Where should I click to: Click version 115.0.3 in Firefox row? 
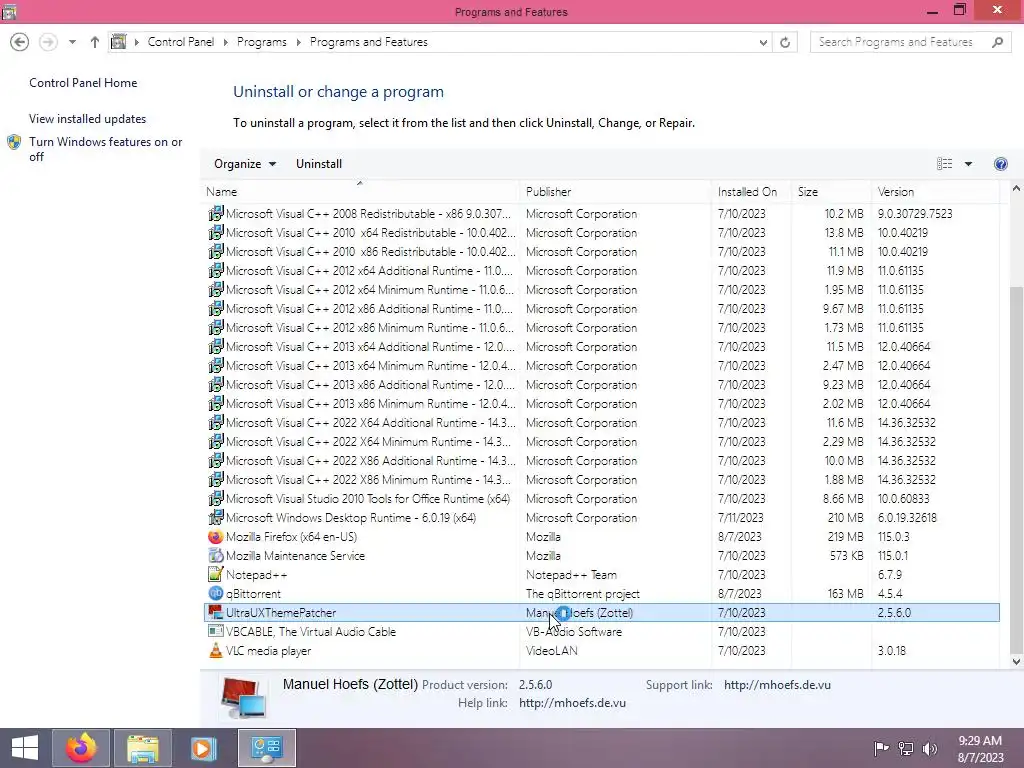point(893,537)
